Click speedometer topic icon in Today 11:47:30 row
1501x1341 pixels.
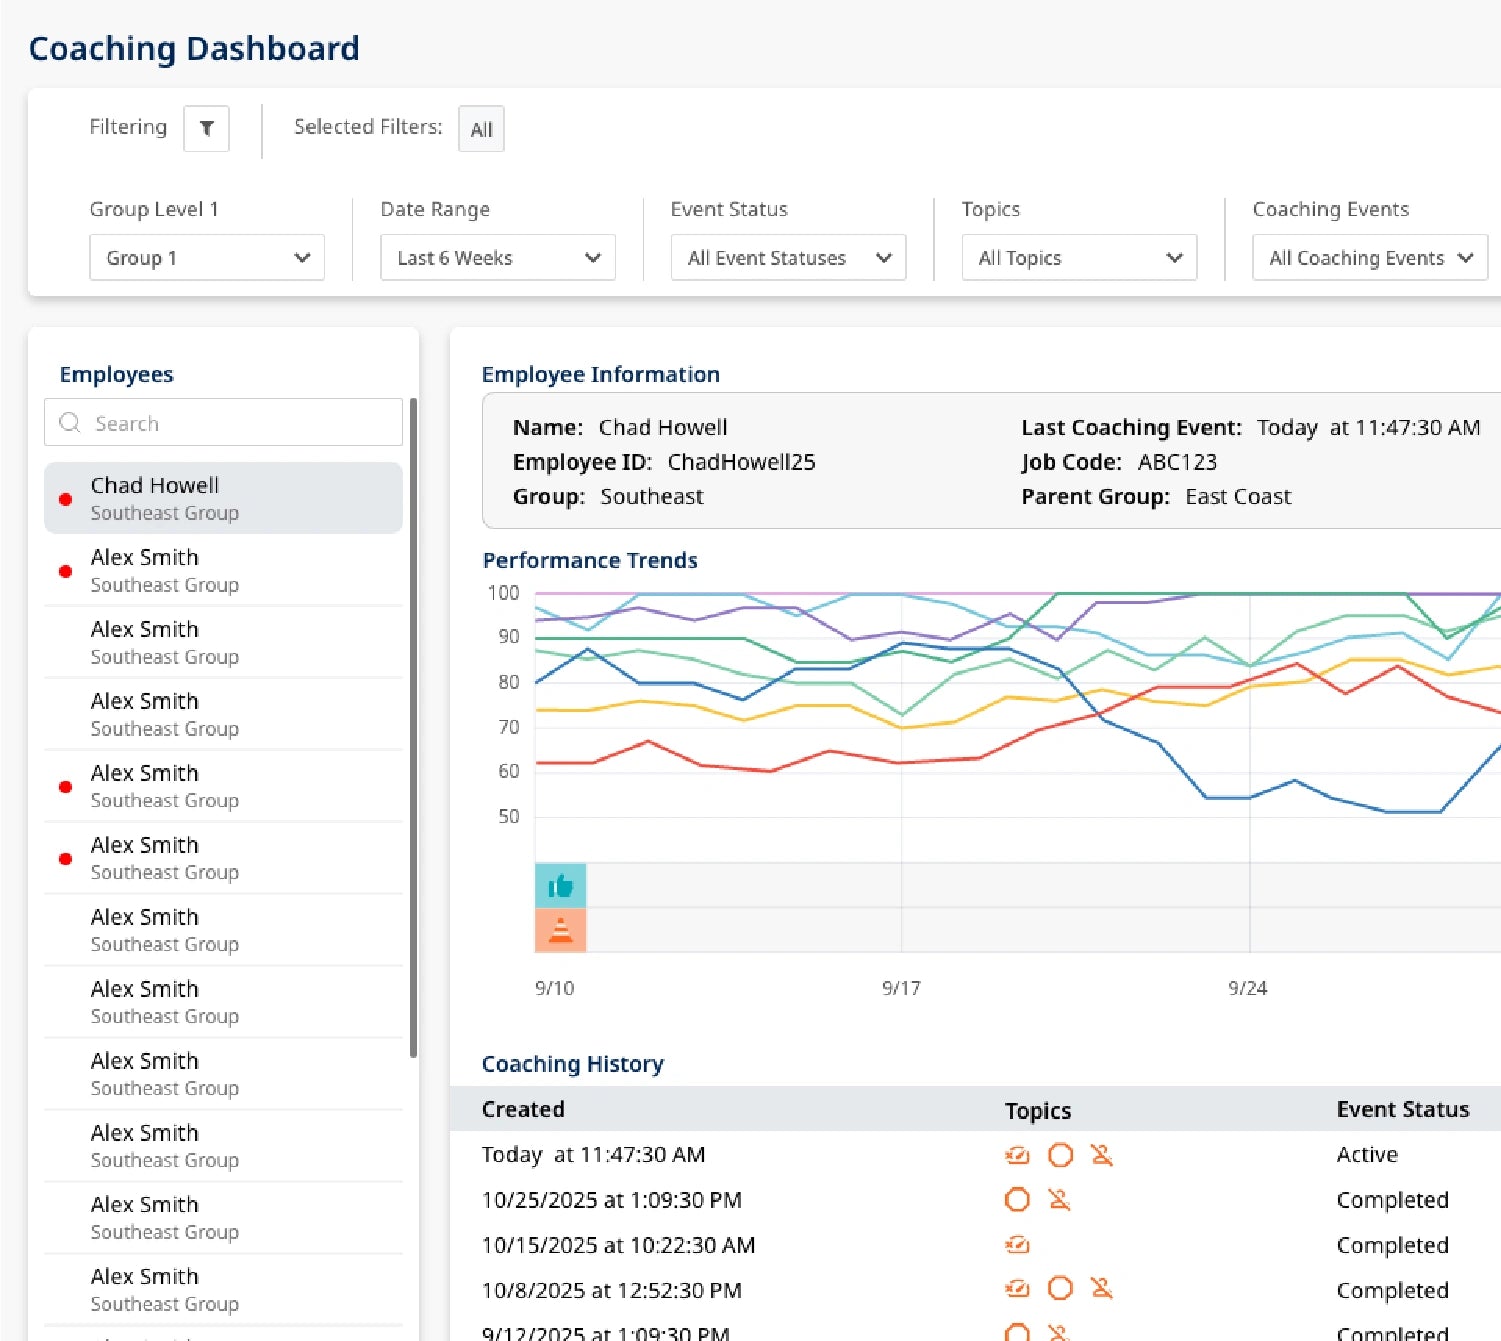point(1017,1155)
